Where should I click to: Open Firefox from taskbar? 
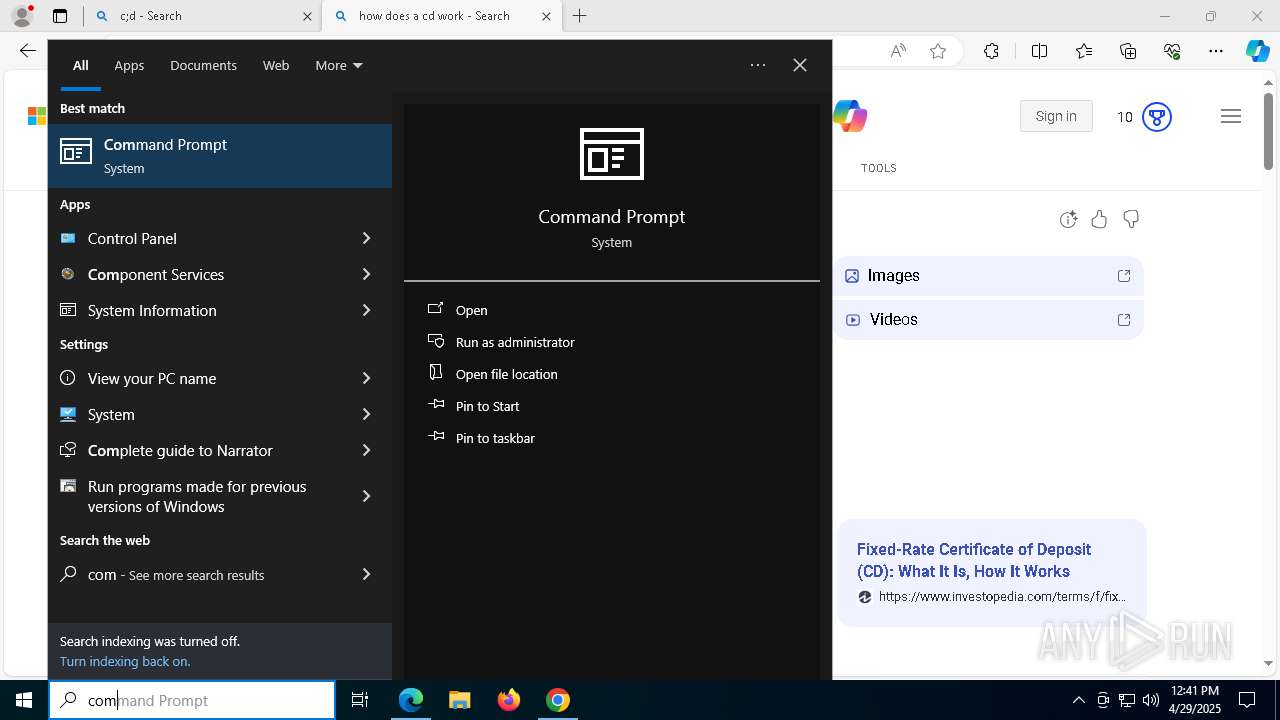tap(509, 700)
